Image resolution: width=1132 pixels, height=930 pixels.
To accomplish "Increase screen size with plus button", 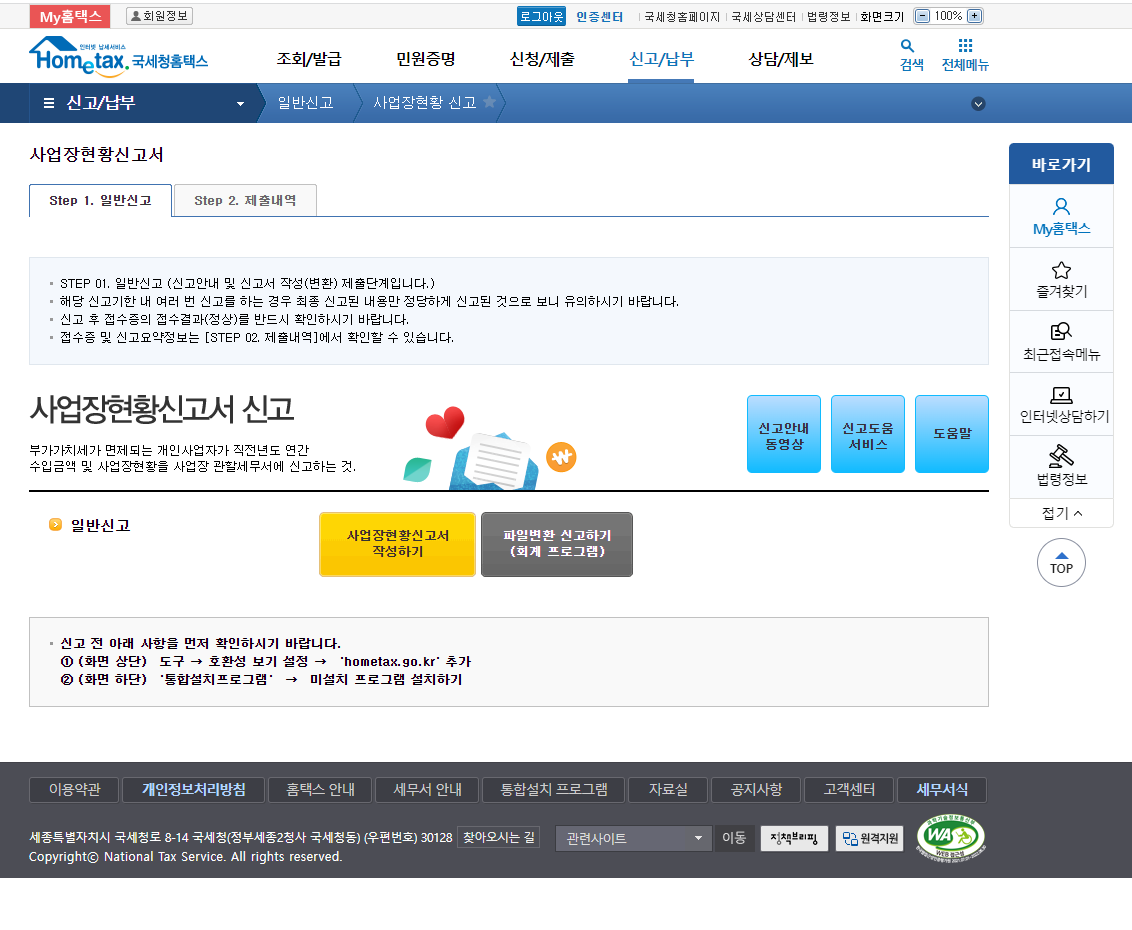I will (974, 16).
